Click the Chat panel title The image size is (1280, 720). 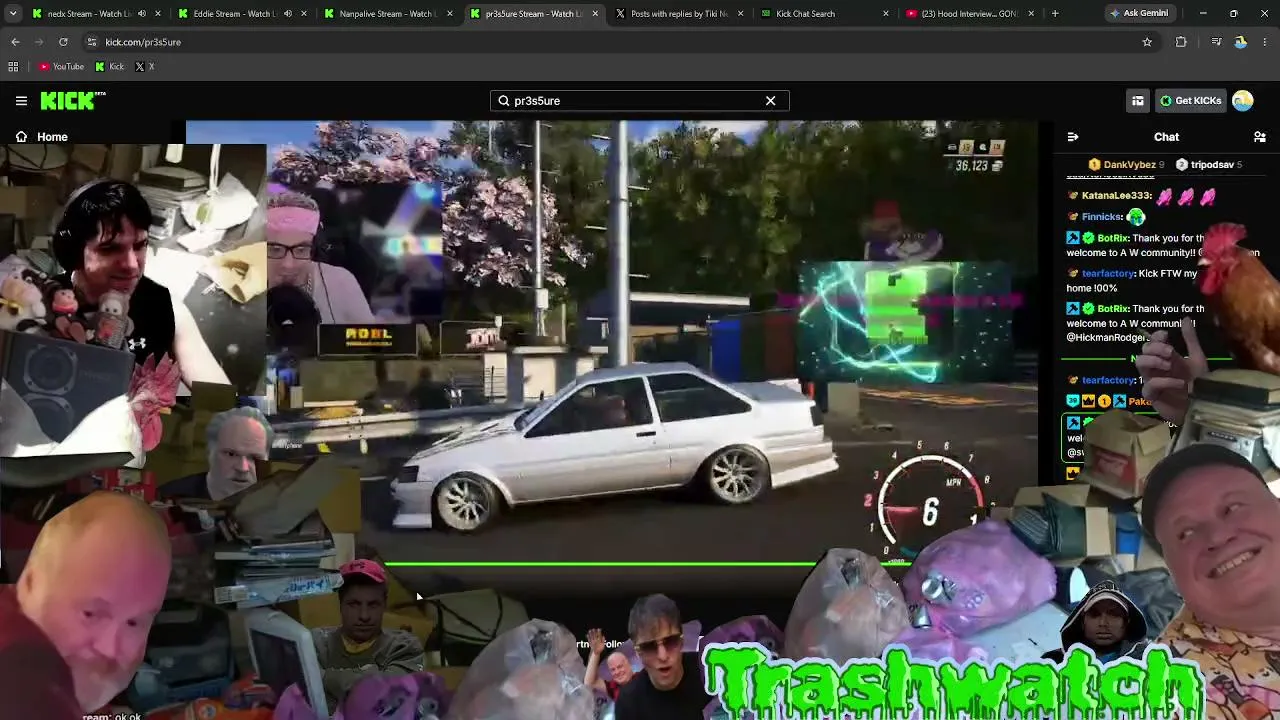pos(1166,137)
